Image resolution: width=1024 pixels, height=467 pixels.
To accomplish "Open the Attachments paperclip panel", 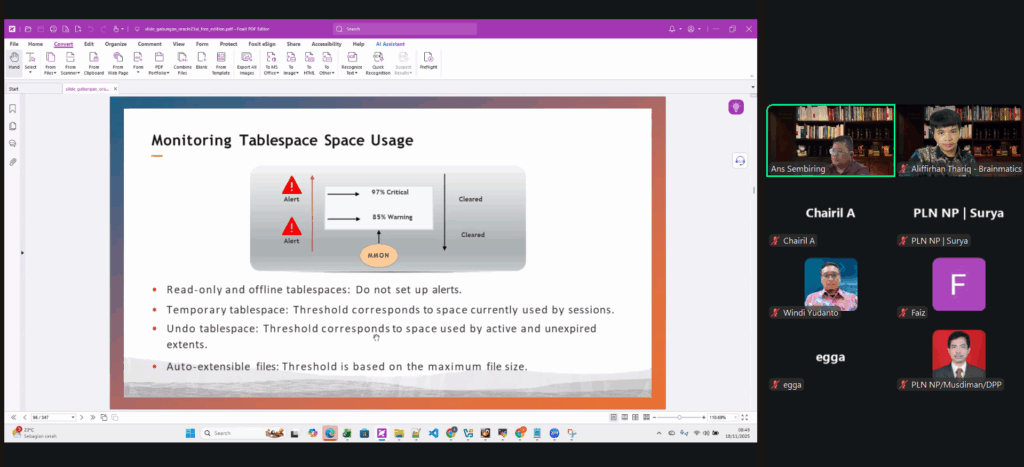I will coord(13,161).
